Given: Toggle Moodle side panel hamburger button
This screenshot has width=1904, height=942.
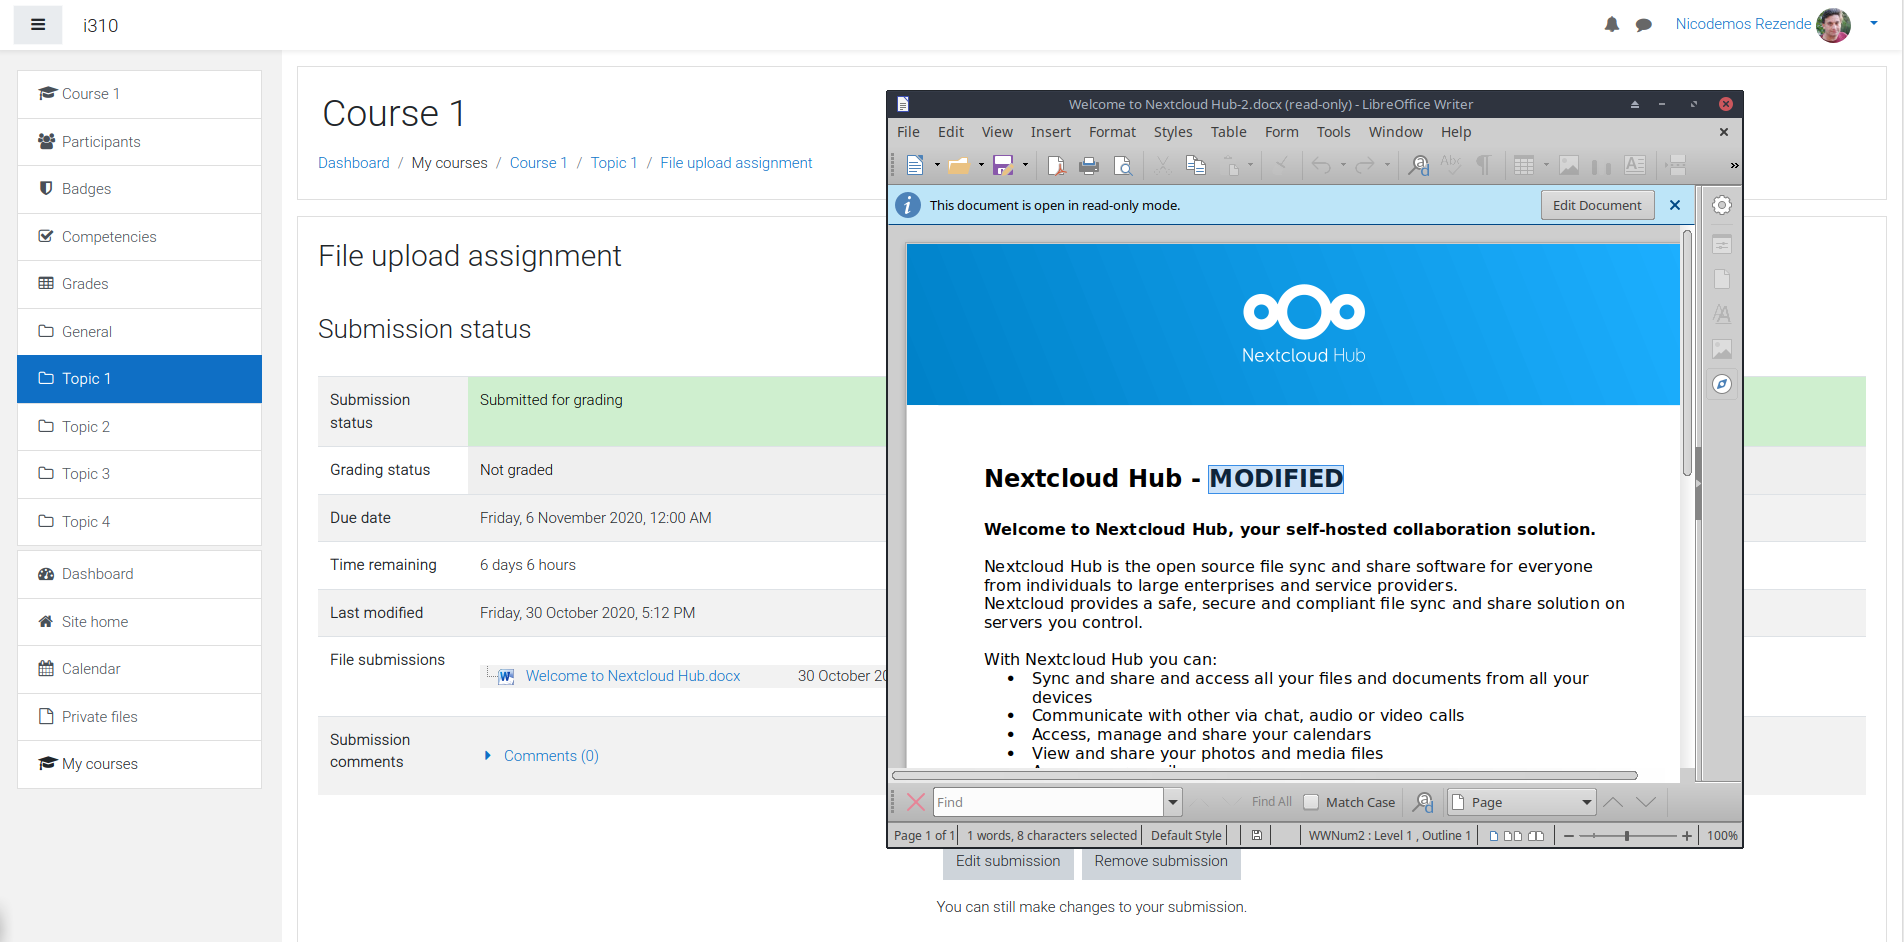Looking at the screenshot, I should tap(38, 25).
